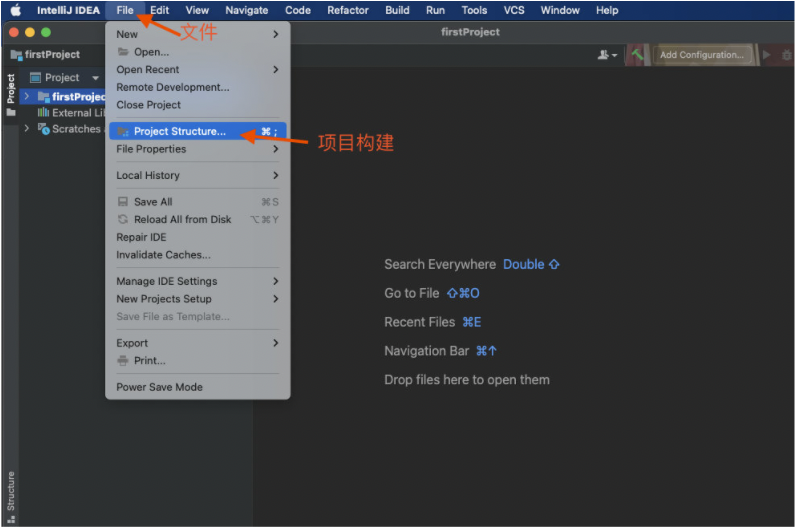Click Add Configuration button
The width and height of the screenshot is (796, 527).
pos(702,55)
